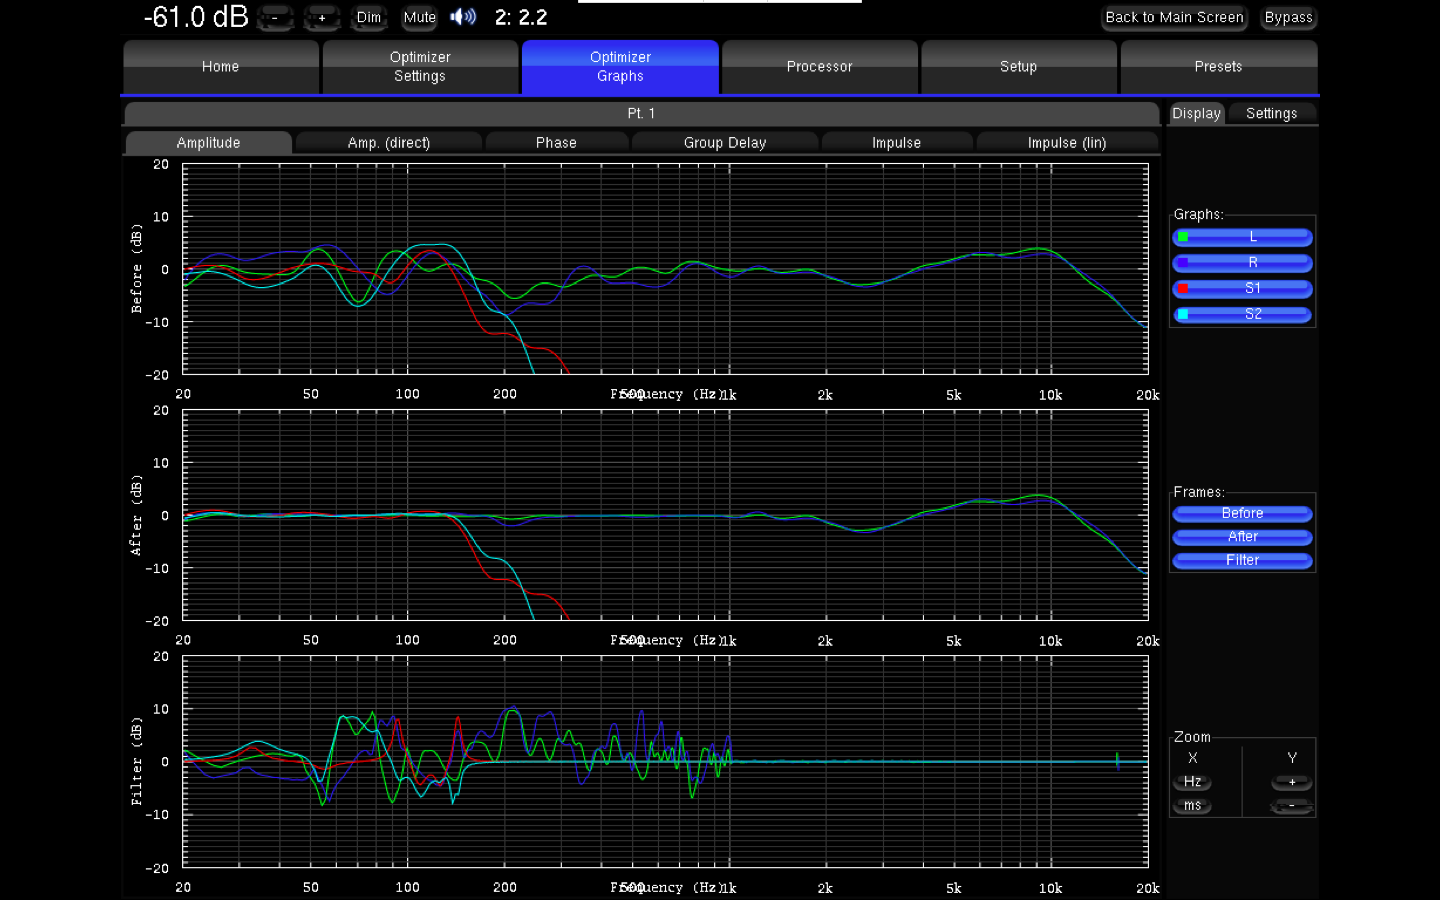Click Back to Main Screen
Screen dimensions: 1440x900
tap(1174, 18)
